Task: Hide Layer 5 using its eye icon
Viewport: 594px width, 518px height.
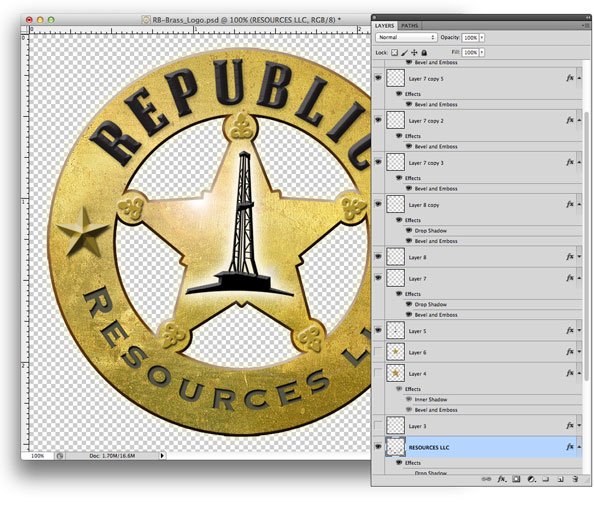Action: [378, 330]
